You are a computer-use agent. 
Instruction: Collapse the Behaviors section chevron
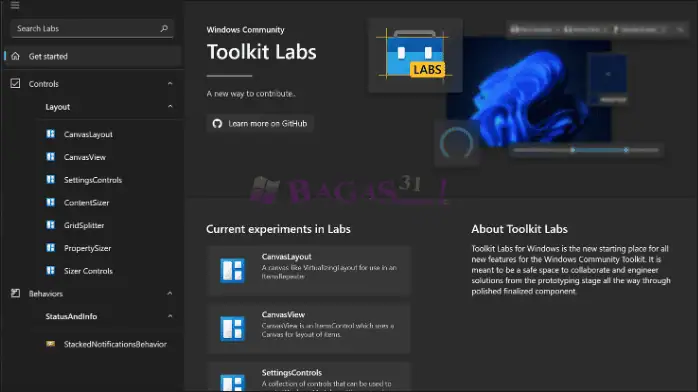170,294
